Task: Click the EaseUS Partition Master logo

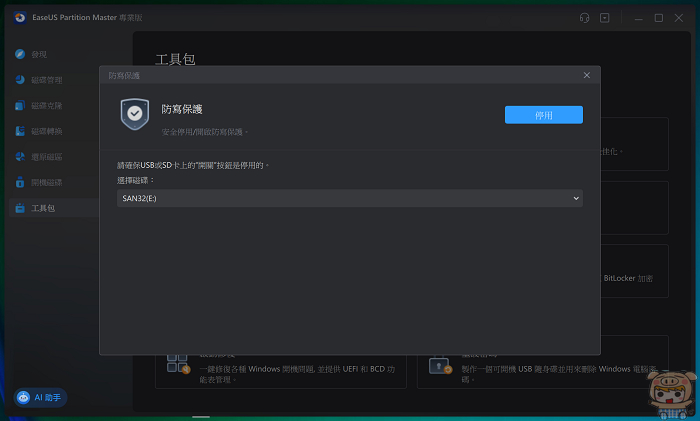Action: click(20, 18)
